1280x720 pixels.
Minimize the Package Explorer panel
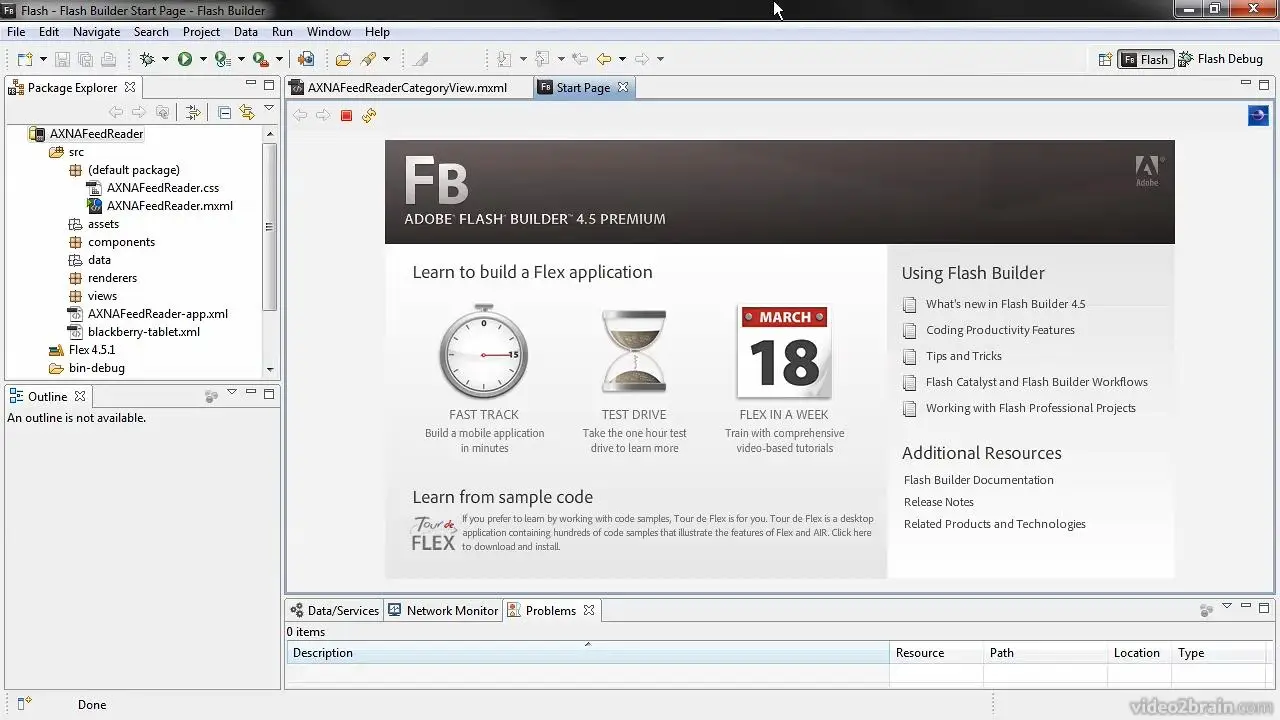click(x=249, y=85)
